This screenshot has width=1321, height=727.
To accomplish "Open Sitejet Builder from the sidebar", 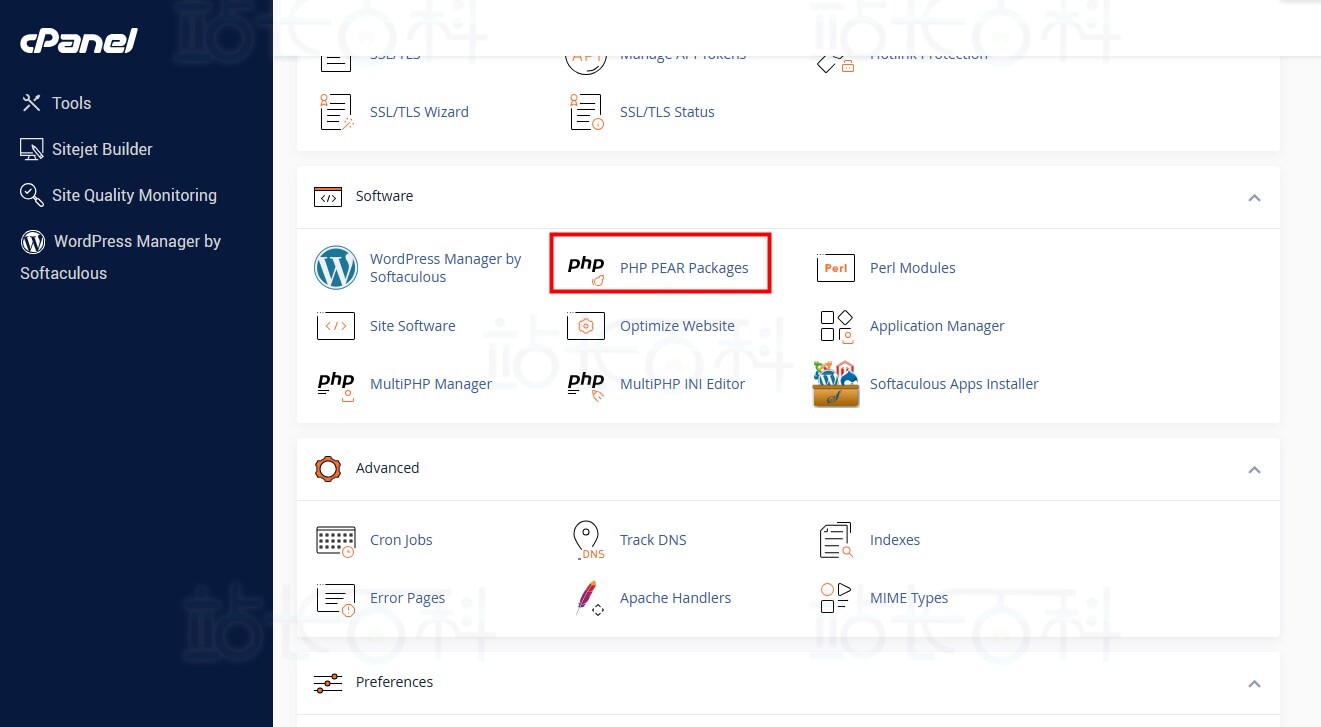I will tap(101, 149).
